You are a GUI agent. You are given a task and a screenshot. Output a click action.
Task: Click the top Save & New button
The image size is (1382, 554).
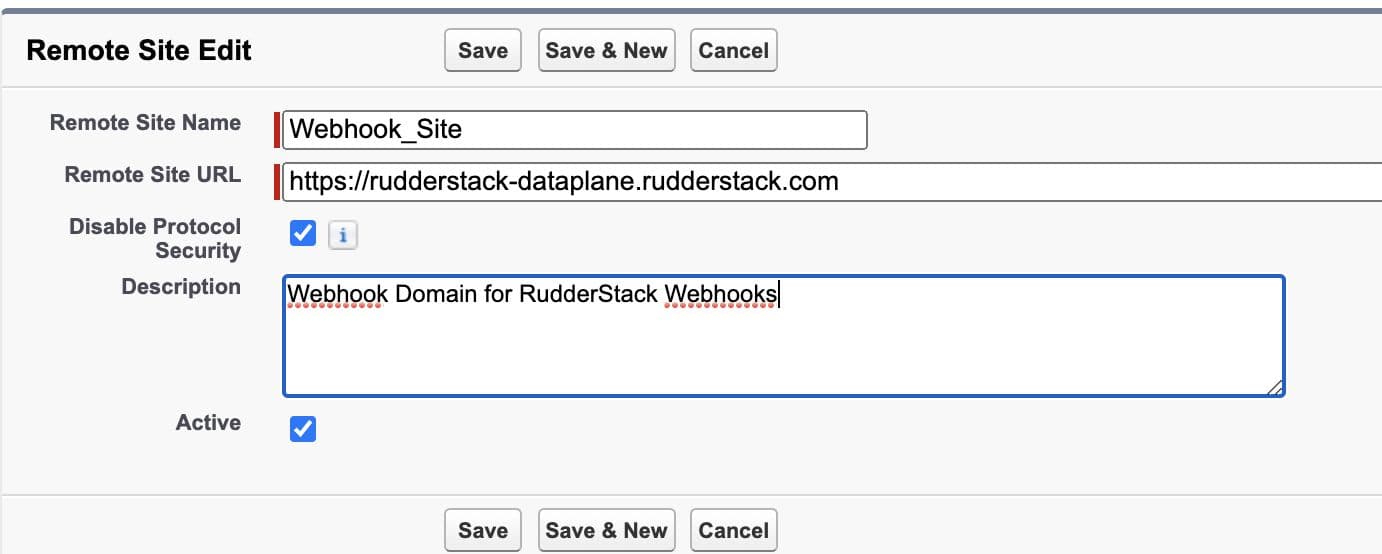(x=606, y=51)
